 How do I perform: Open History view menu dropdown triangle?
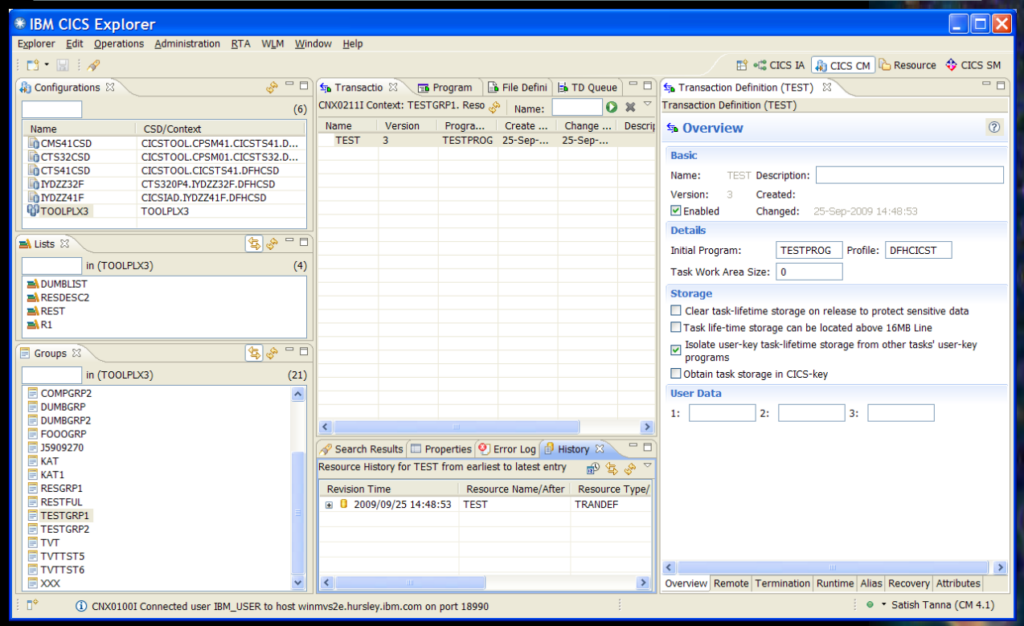pos(647,465)
